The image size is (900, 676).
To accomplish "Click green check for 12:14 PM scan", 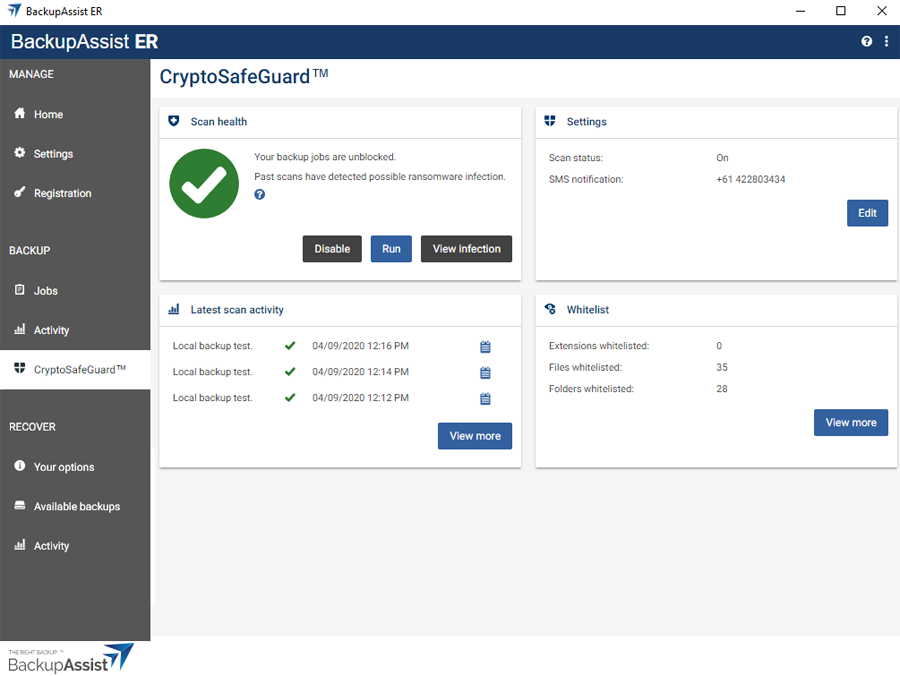I will [290, 371].
